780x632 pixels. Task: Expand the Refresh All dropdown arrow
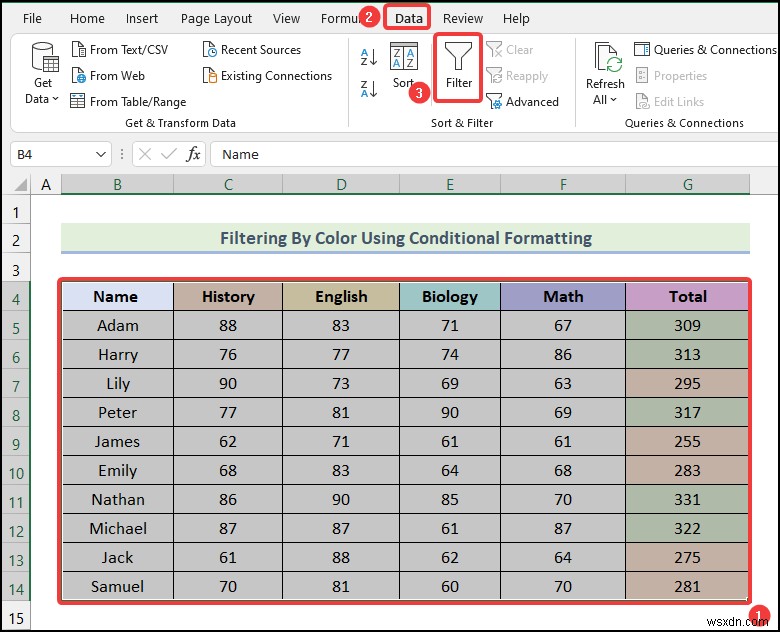[x=613, y=100]
